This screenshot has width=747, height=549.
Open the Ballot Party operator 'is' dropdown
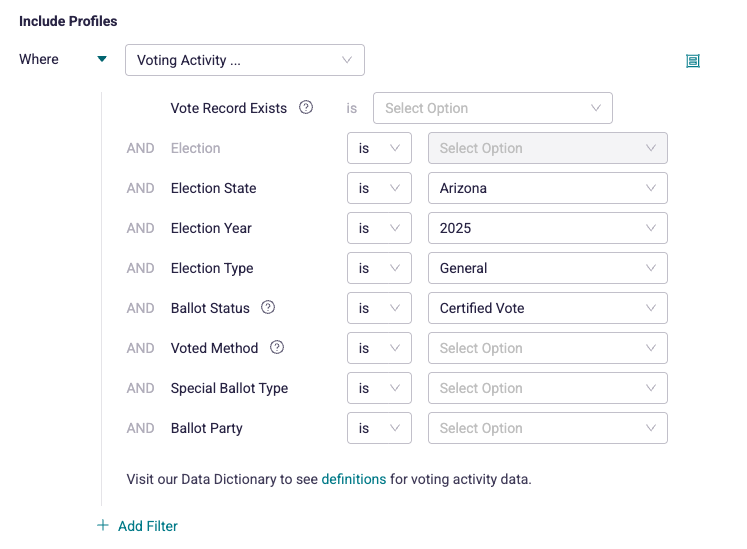pos(379,428)
